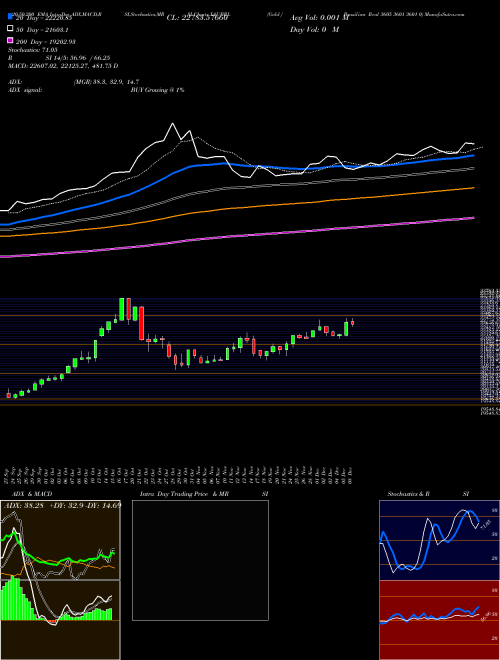The width and height of the screenshot is (500, 660).
Task: Click the 71.03 value label in the Stochastics panel
Action: point(484,524)
